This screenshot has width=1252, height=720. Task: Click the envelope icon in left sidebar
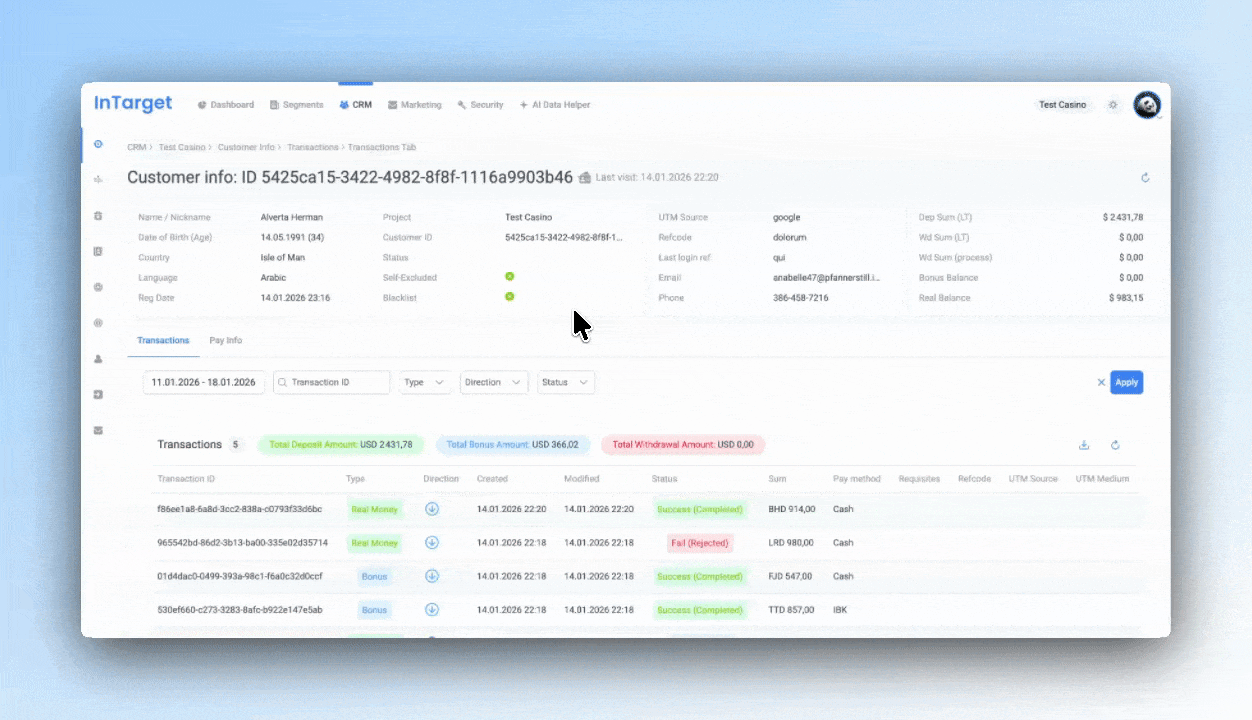pos(98,430)
